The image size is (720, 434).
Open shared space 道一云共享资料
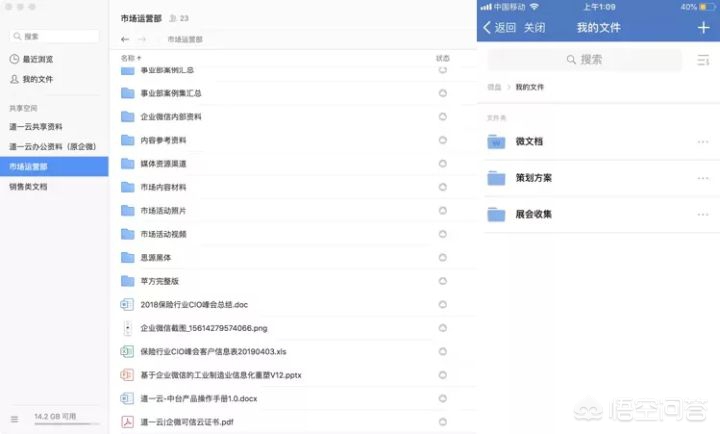click(x=36, y=127)
